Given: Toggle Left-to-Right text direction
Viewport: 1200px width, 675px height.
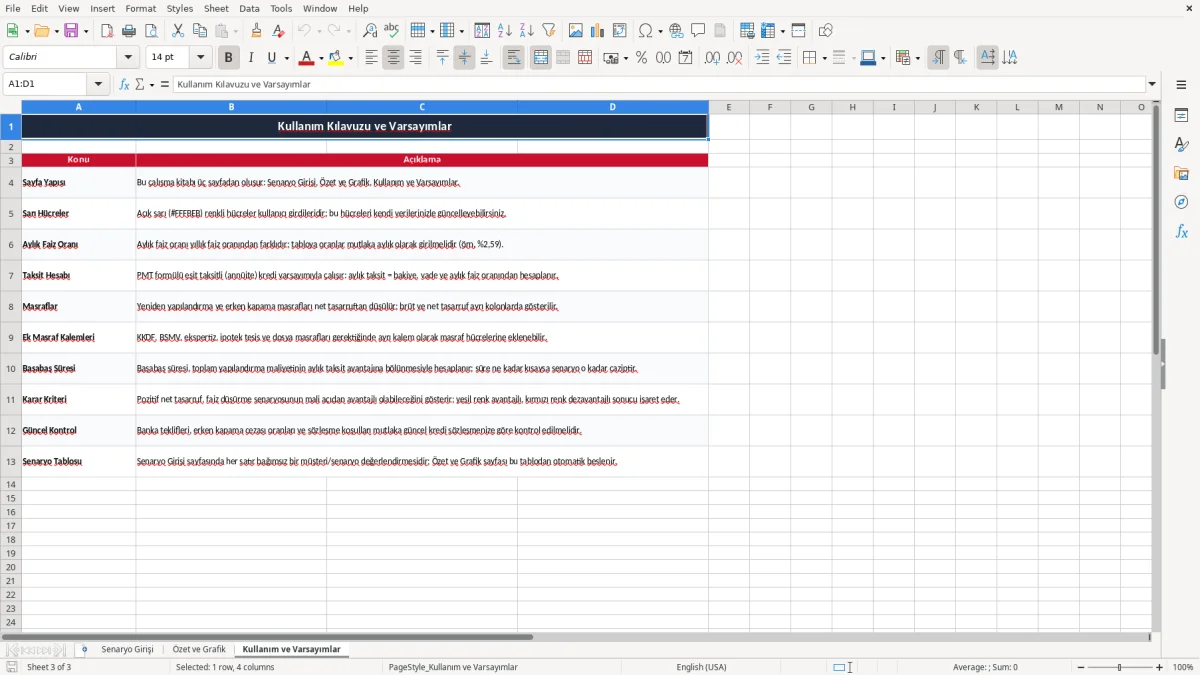Looking at the screenshot, I should click(x=938, y=58).
